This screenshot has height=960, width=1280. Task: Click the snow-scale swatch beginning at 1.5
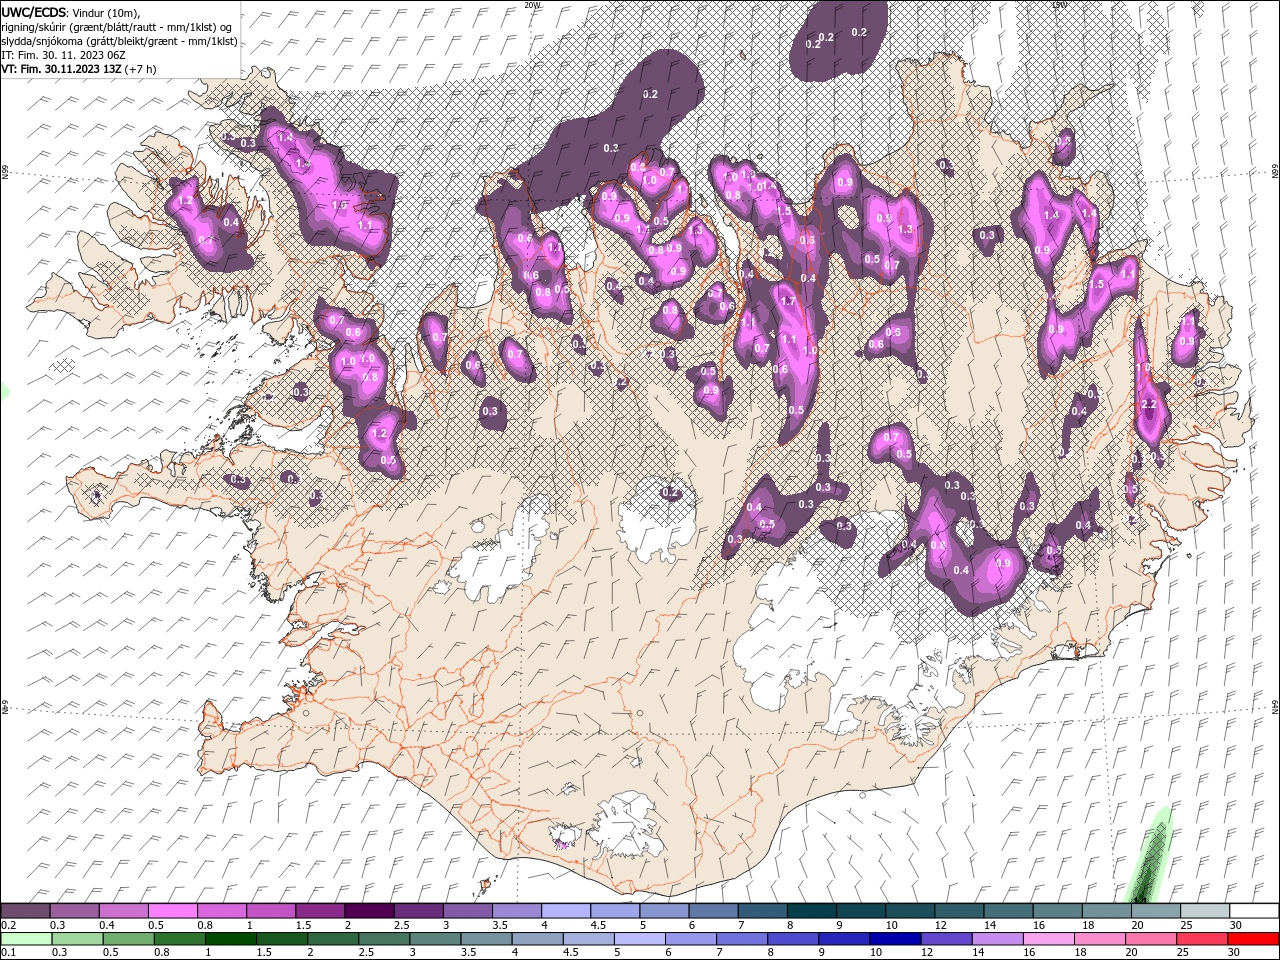tap(320, 911)
